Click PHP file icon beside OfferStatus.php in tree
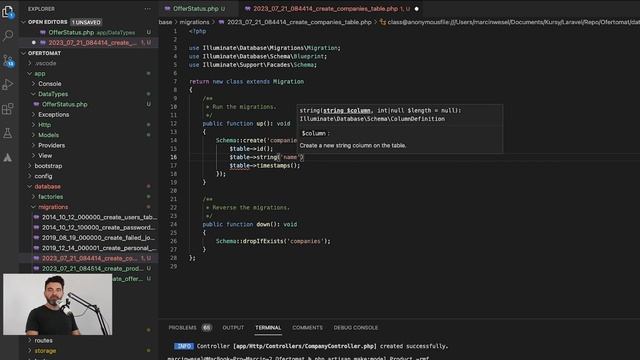 36,104
